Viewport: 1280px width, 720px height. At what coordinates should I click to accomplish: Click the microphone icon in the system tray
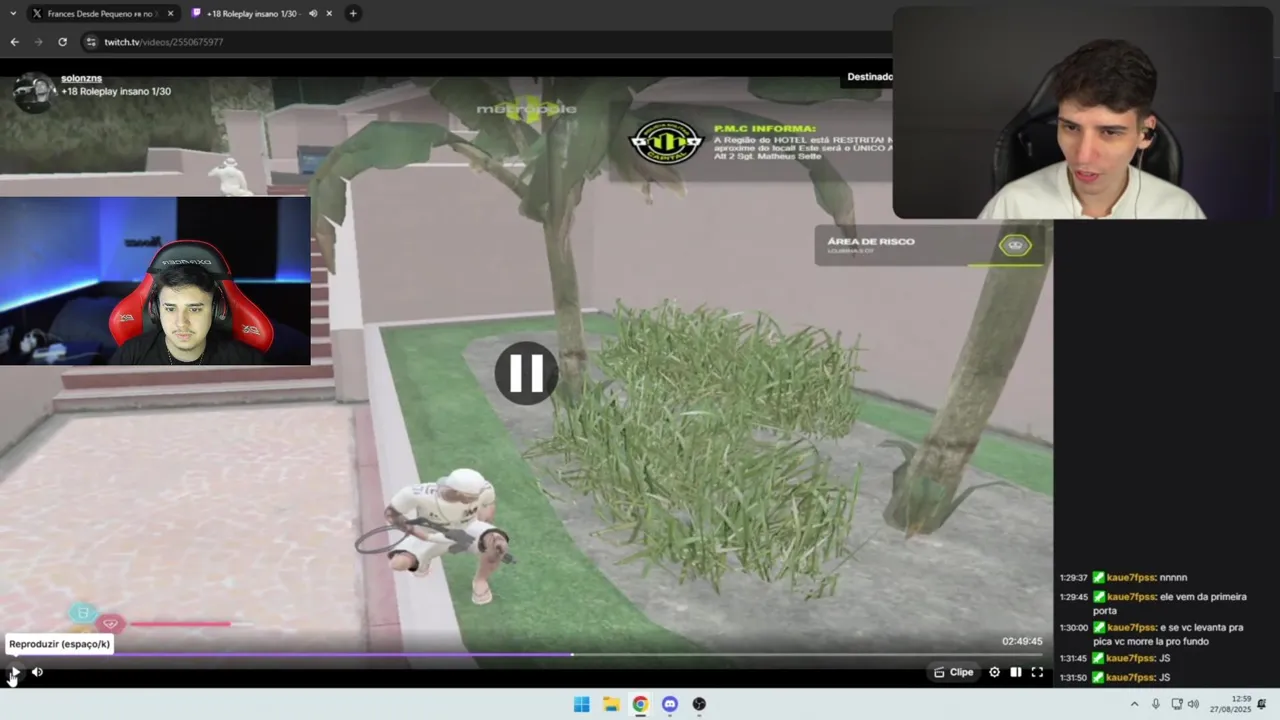(1156, 704)
